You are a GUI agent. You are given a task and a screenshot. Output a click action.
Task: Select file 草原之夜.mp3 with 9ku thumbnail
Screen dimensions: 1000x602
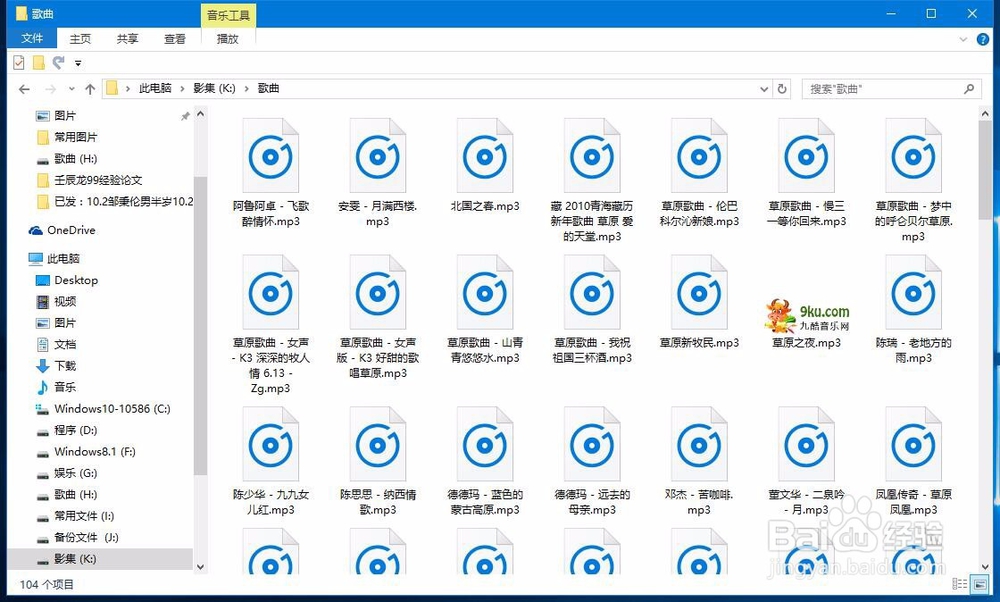click(806, 324)
